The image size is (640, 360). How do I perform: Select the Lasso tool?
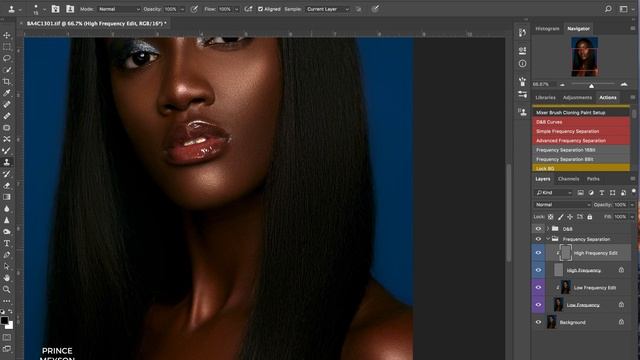pyautogui.click(x=7, y=58)
